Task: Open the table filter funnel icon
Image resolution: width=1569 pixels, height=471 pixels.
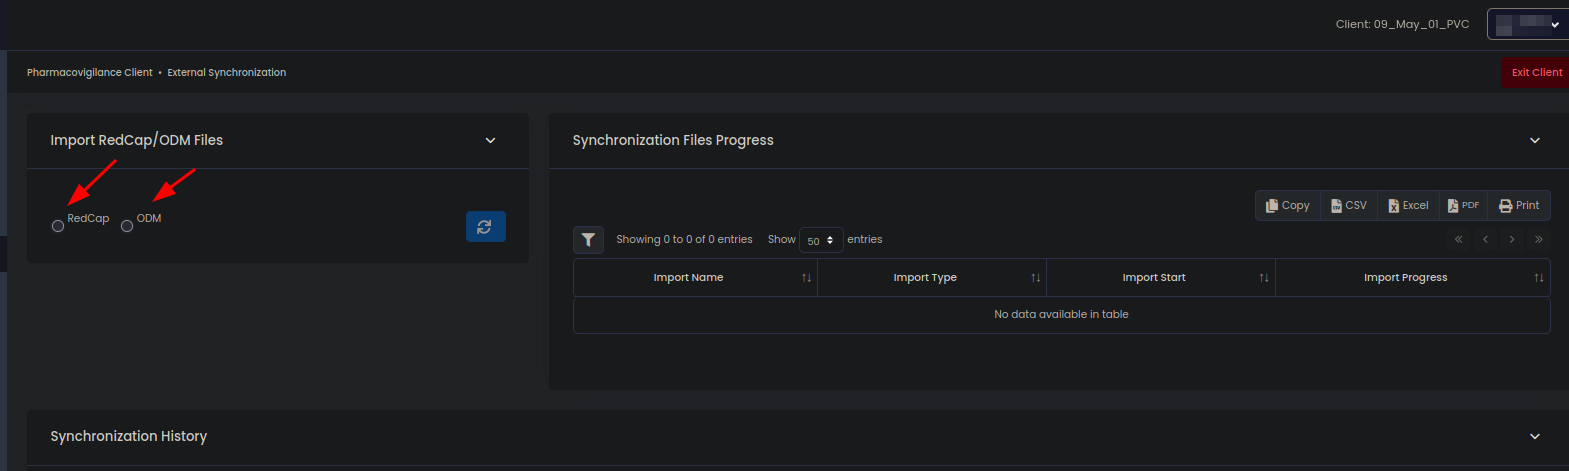Action: click(588, 240)
